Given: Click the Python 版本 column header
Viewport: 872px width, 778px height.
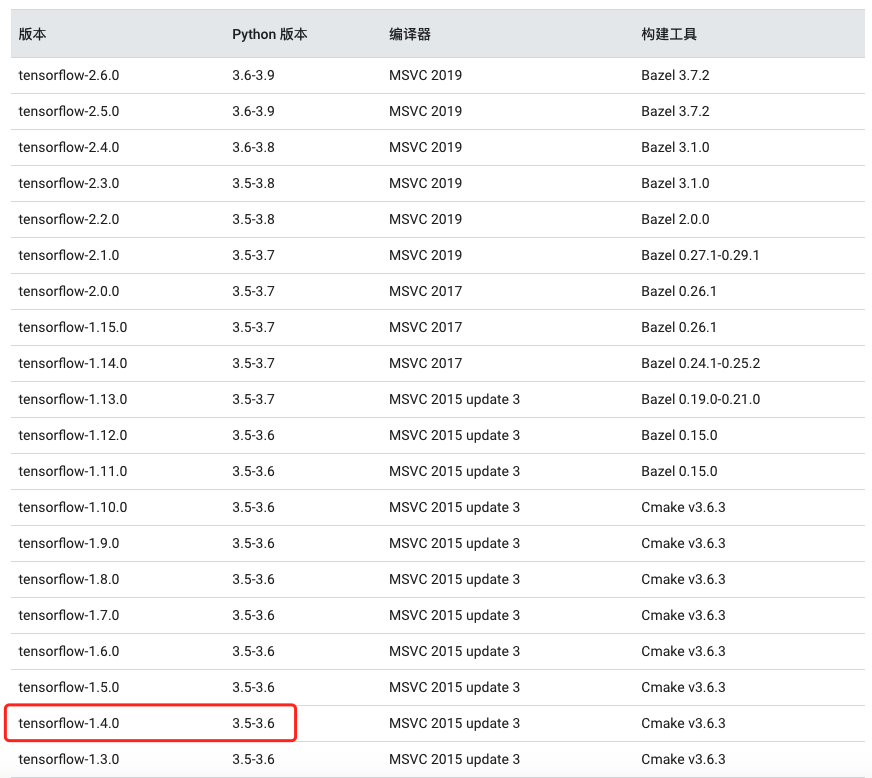Looking at the screenshot, I should (269, 33).
